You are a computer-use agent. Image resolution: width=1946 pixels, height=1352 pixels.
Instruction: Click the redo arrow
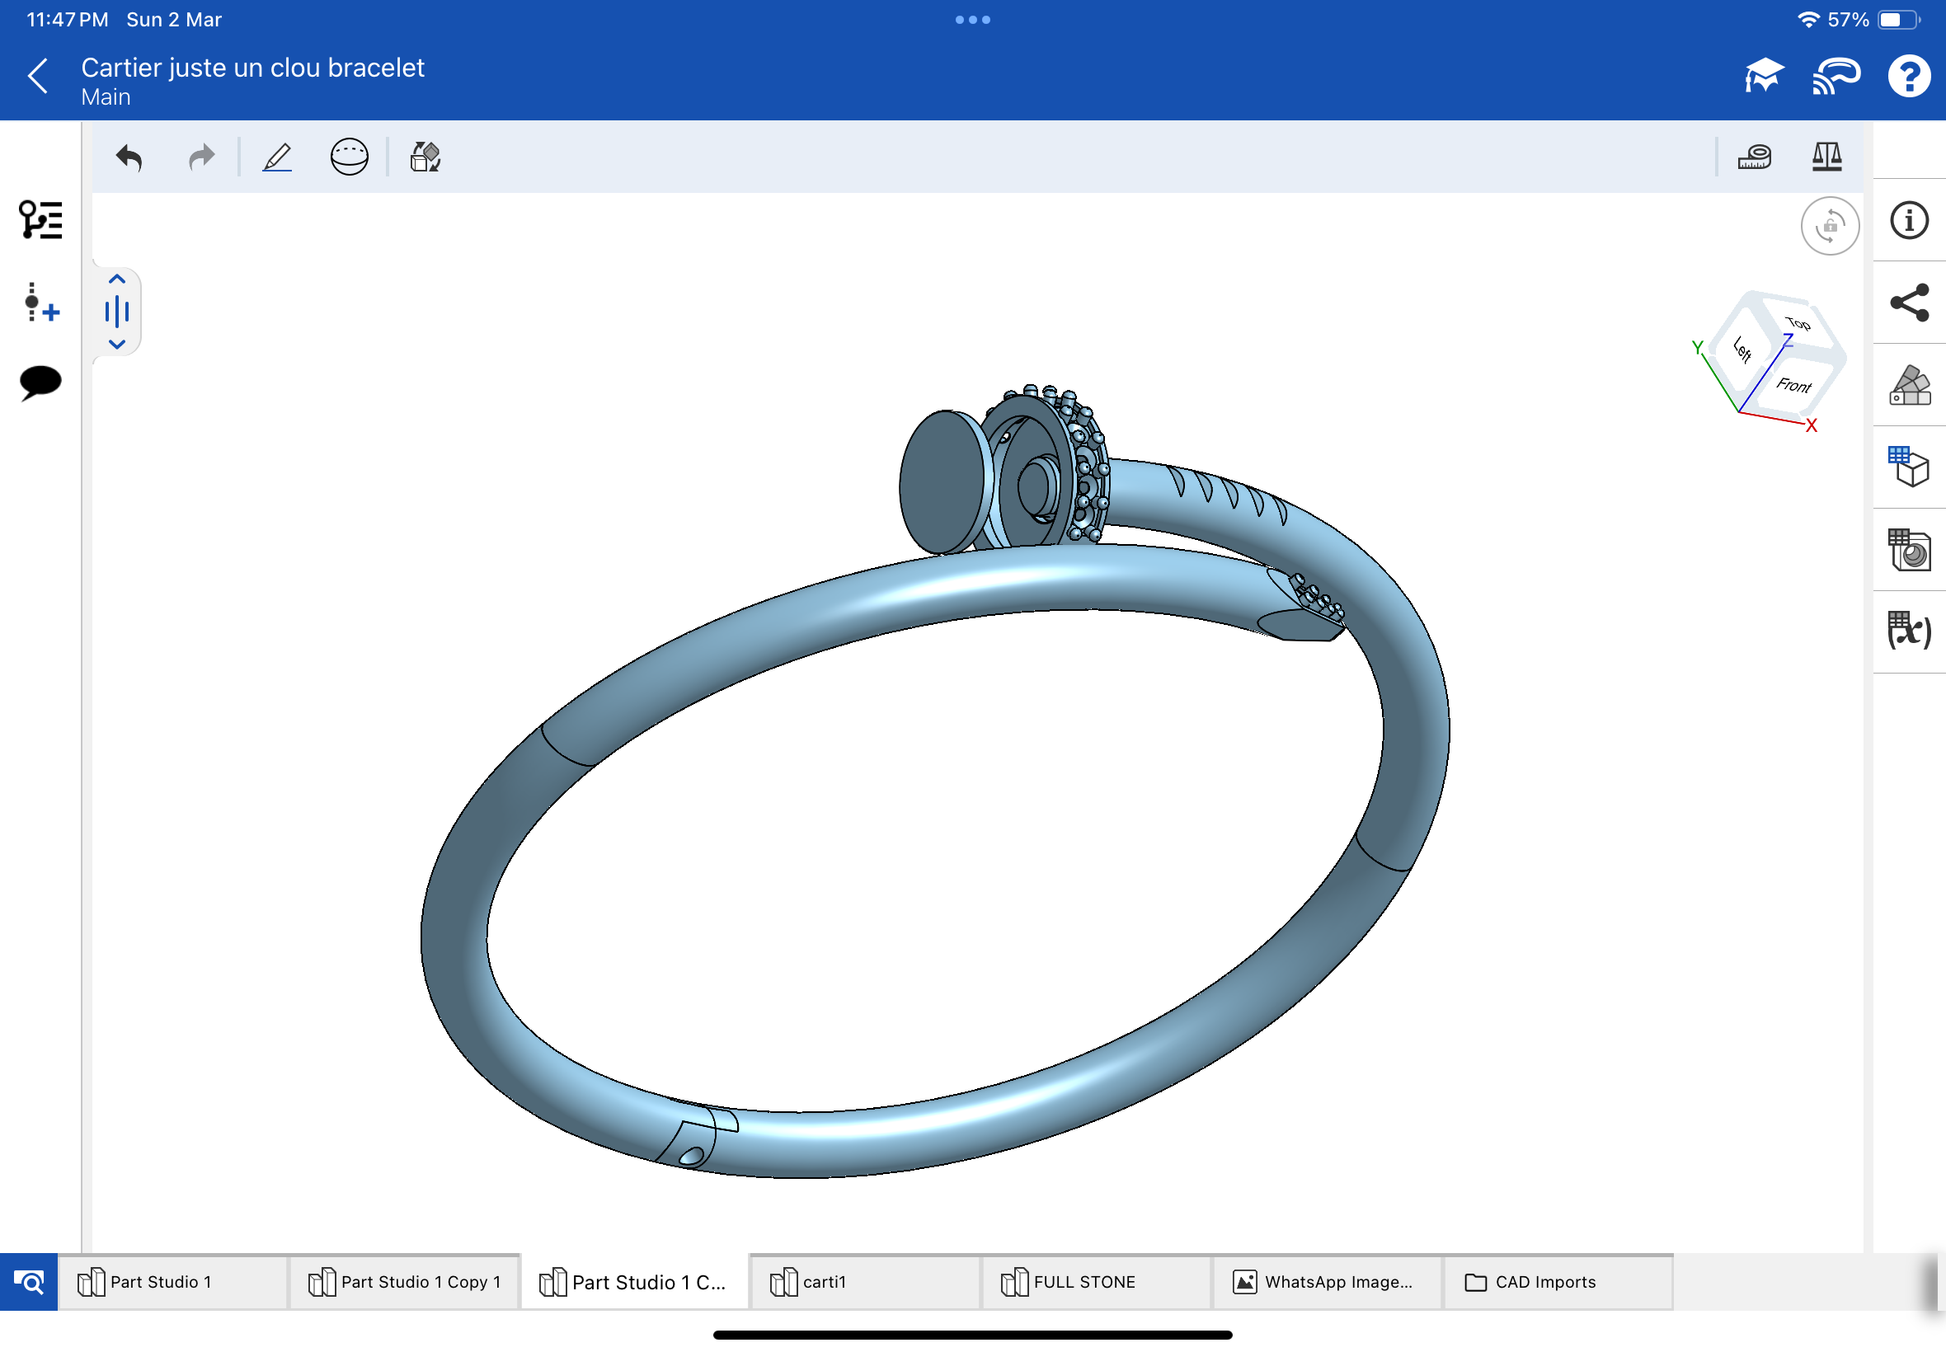coord(201,157)
